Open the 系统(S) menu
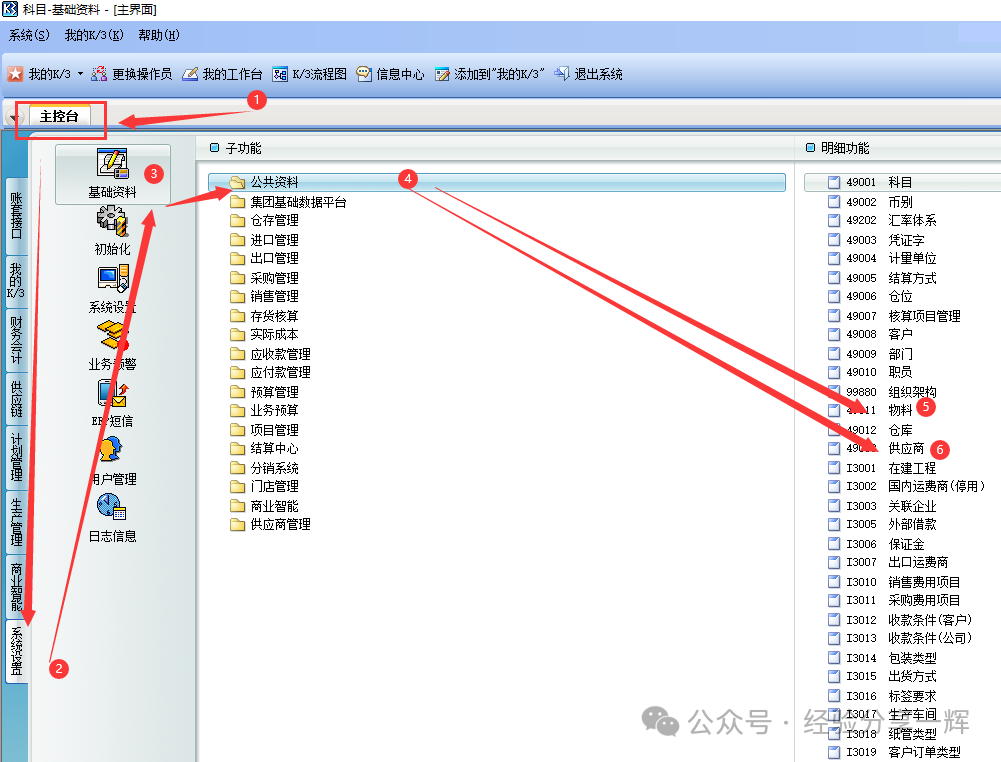This screenshot has height=762, width=1001. click(x=29, y=35)
